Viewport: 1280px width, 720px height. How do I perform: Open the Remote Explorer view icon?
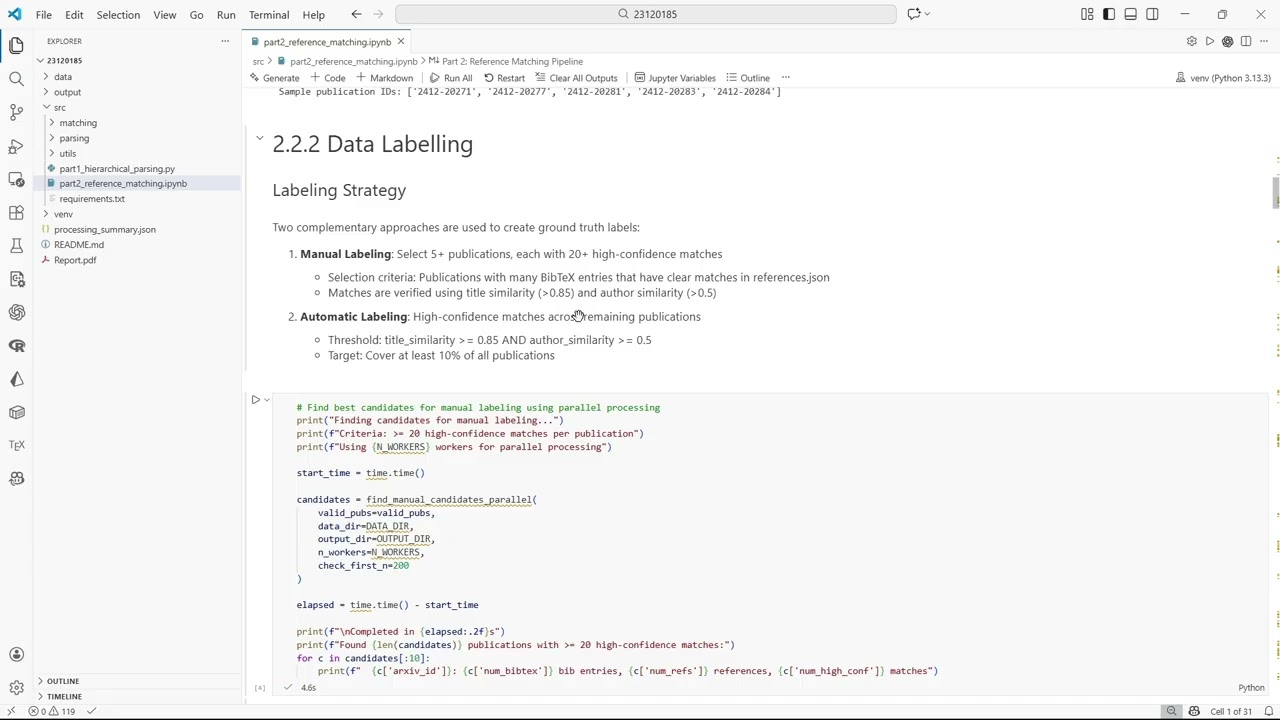[16, 179]
